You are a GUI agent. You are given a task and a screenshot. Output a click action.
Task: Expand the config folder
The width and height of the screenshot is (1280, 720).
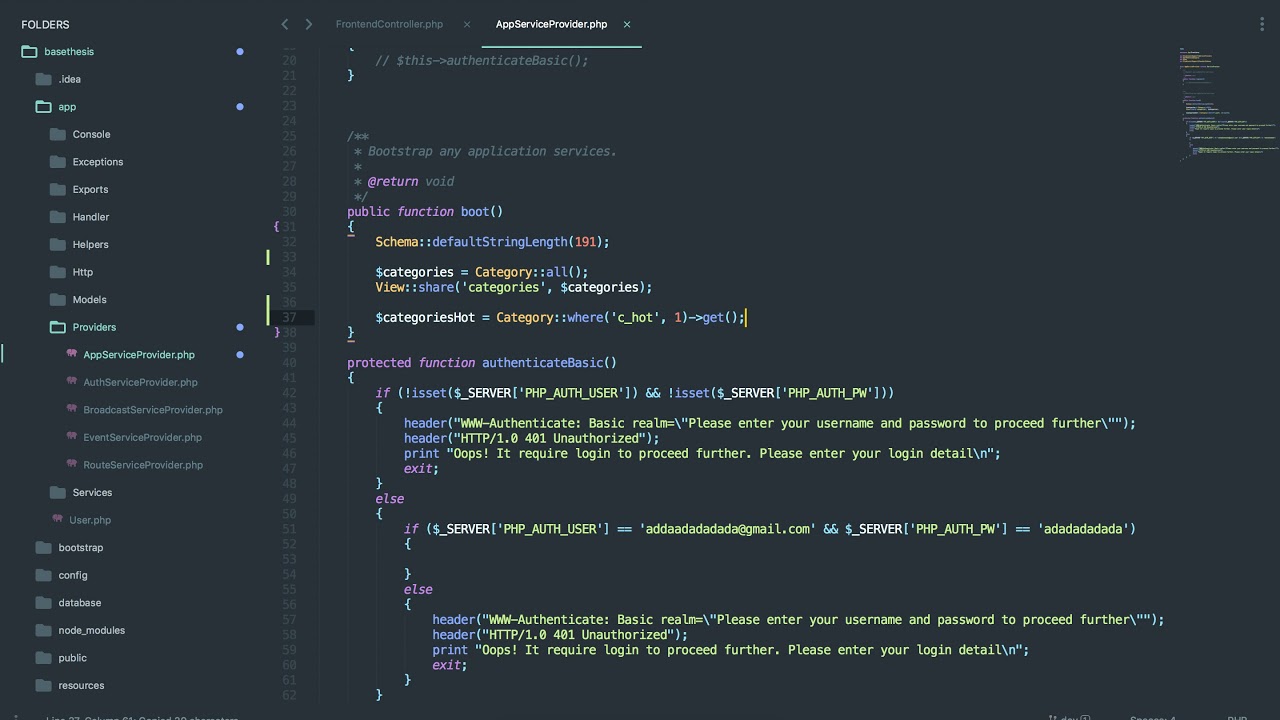pyautogui.click(x=73, y=575)
